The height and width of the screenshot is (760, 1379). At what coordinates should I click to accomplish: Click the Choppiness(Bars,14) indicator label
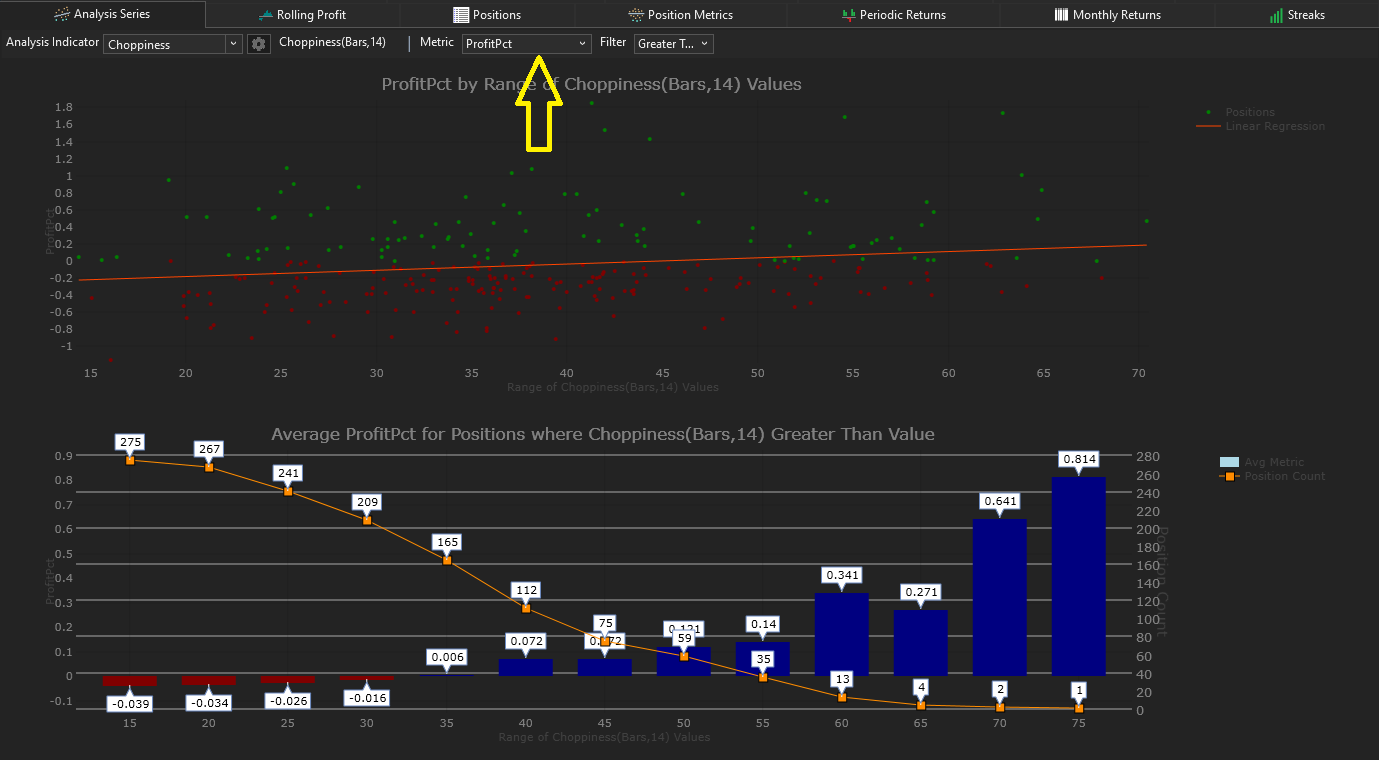(332, 43)
